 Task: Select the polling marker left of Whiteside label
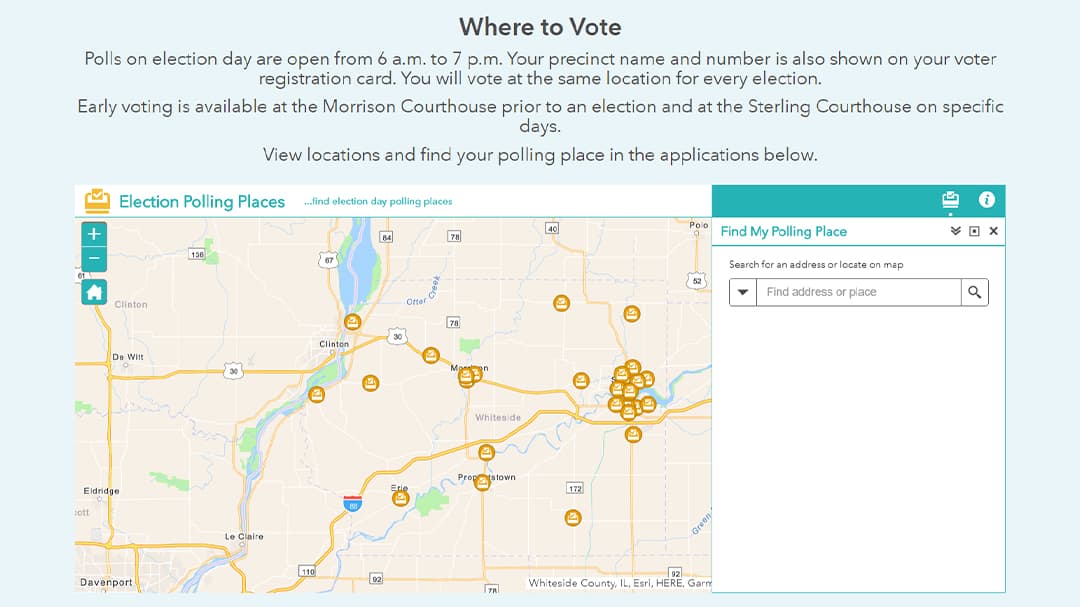tap(466, 378)
